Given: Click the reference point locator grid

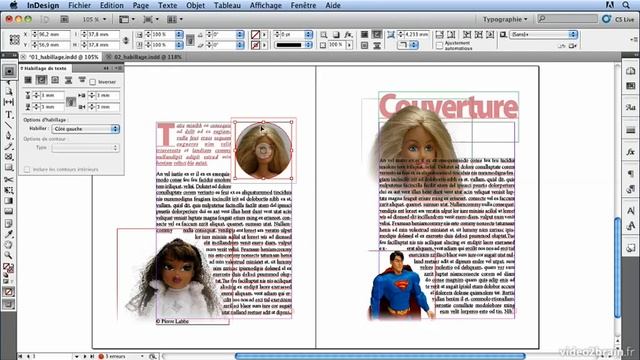Looking at the screenshot, I should 14,40.
